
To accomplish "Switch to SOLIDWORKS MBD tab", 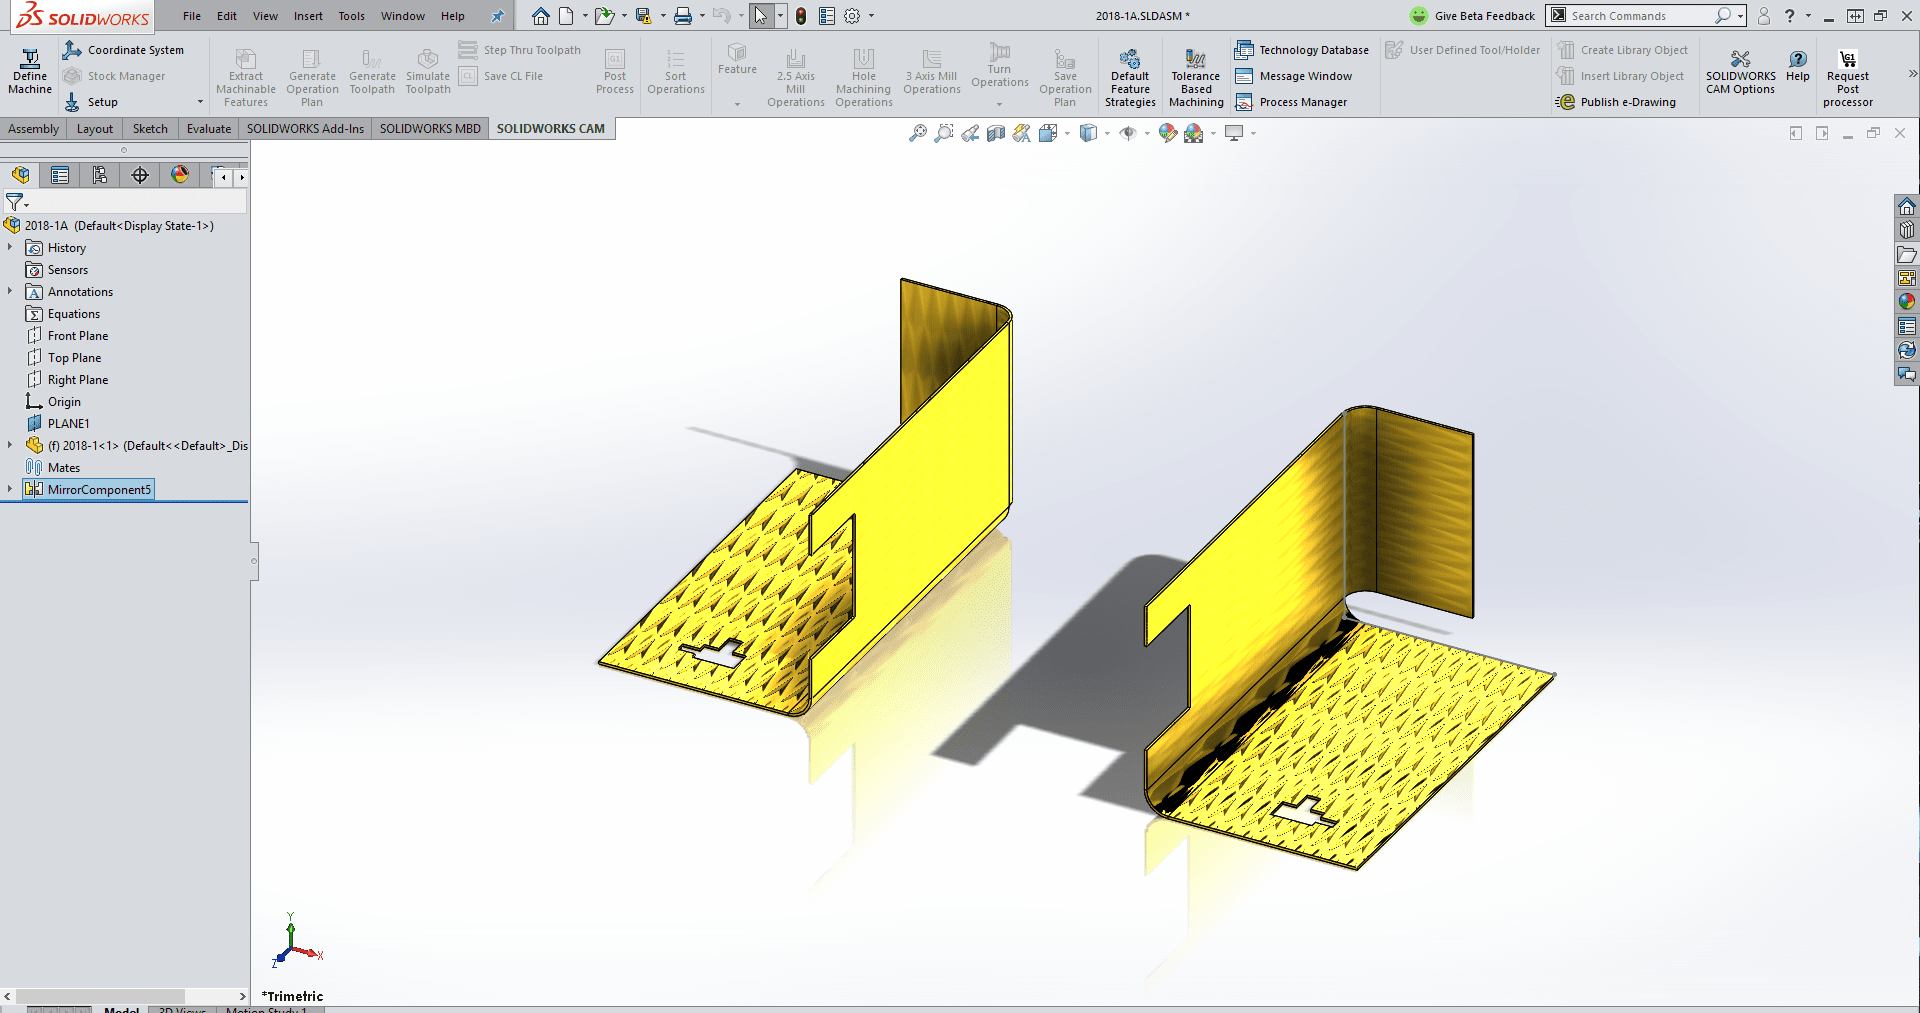I will 430,128.
